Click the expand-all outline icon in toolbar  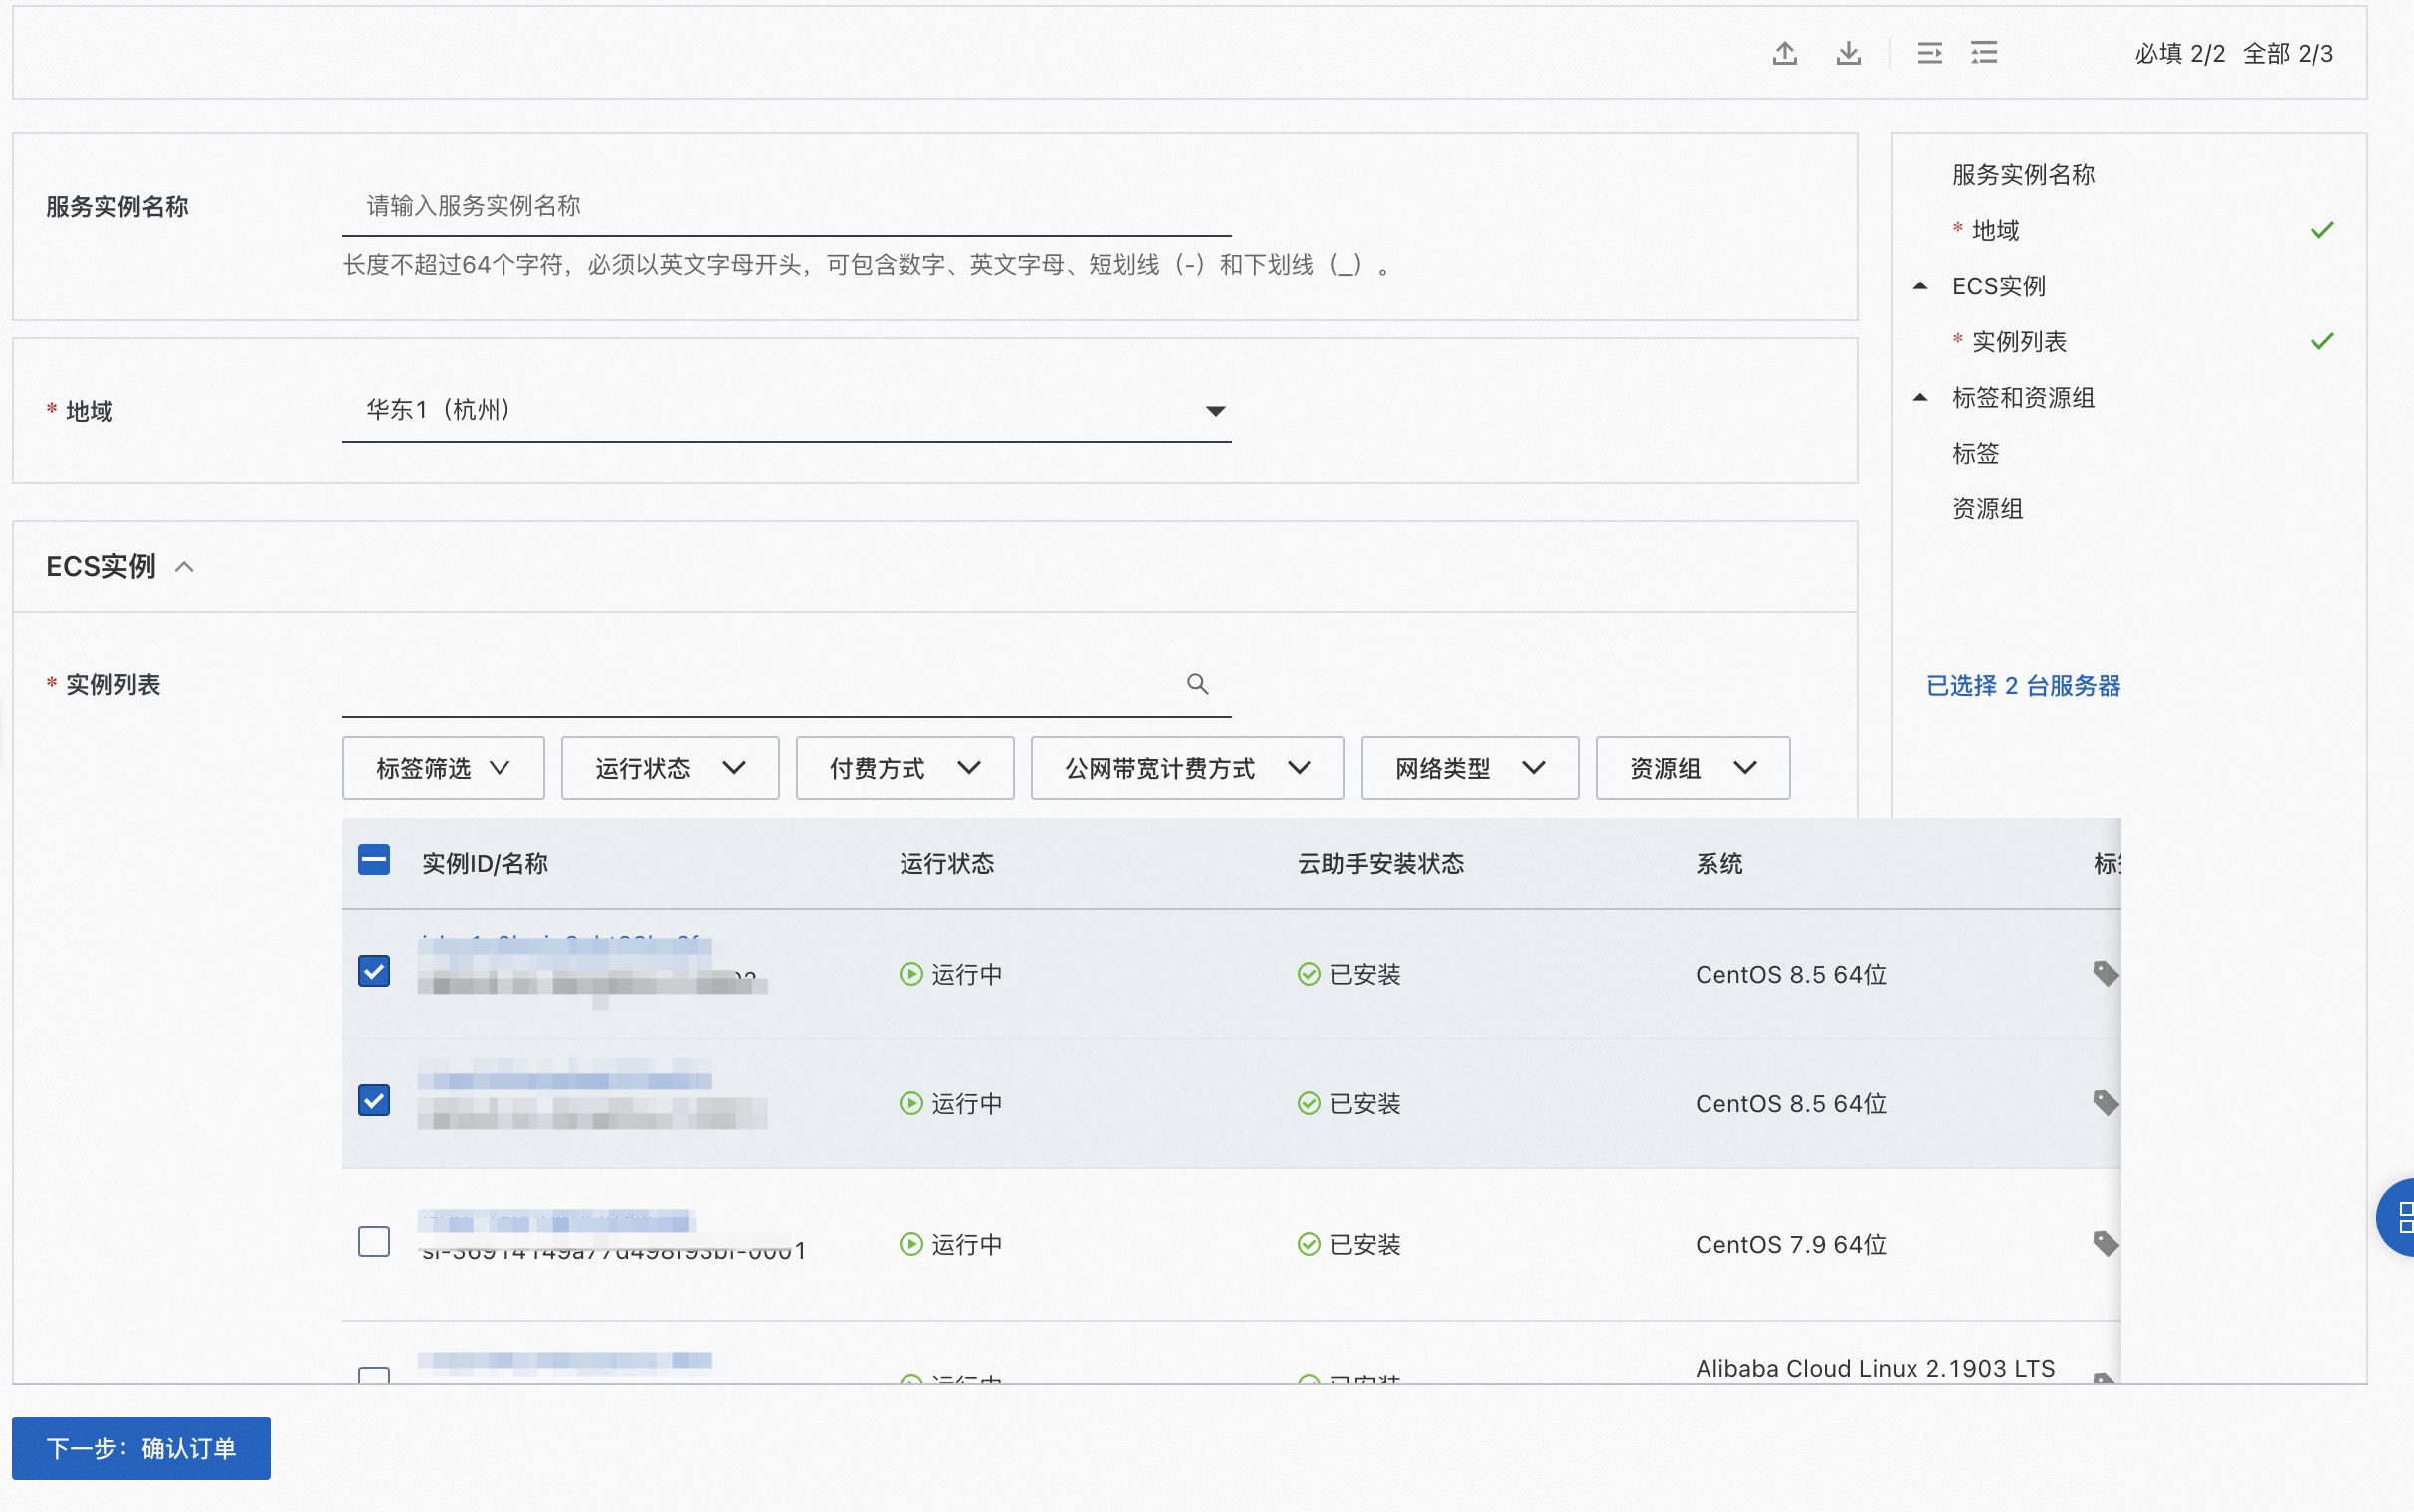pos(1984,53)
